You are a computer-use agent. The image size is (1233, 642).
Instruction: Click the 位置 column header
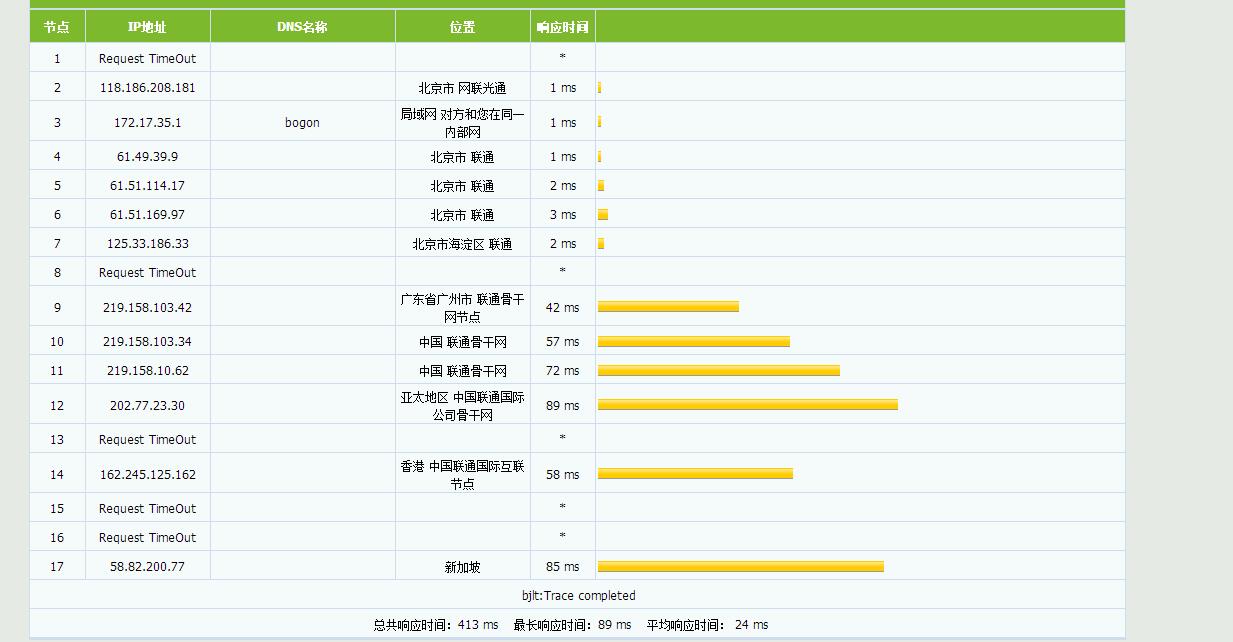463,27
